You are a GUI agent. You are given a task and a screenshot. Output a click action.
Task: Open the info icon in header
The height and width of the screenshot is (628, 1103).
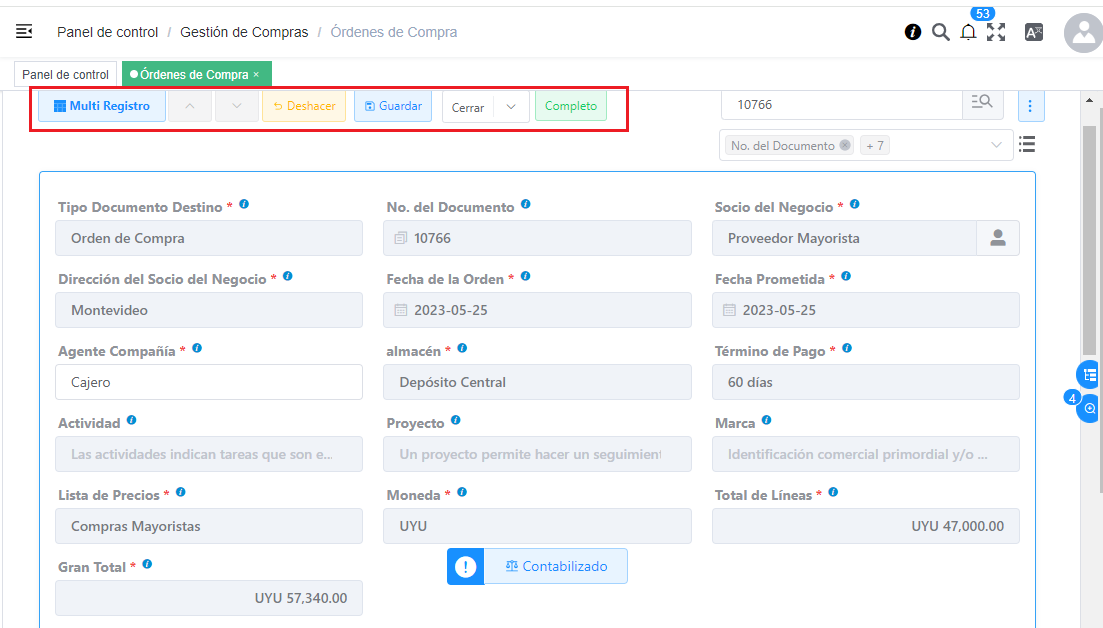tap(912, 32)
